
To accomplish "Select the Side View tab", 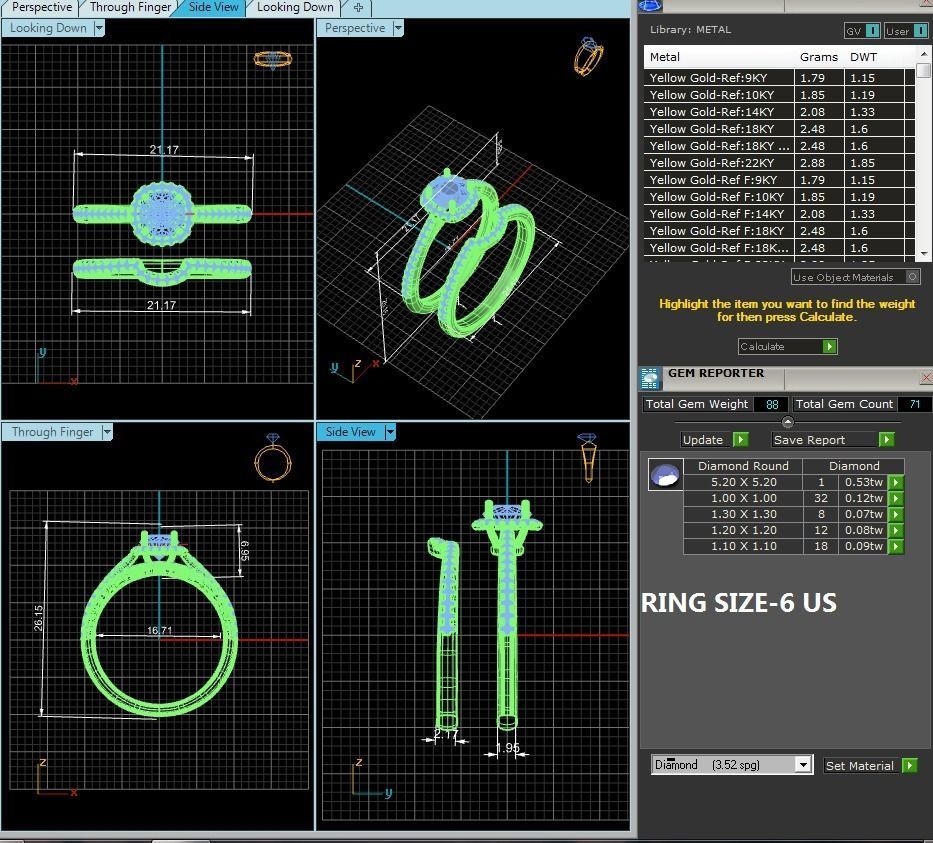I will [212, 7].
